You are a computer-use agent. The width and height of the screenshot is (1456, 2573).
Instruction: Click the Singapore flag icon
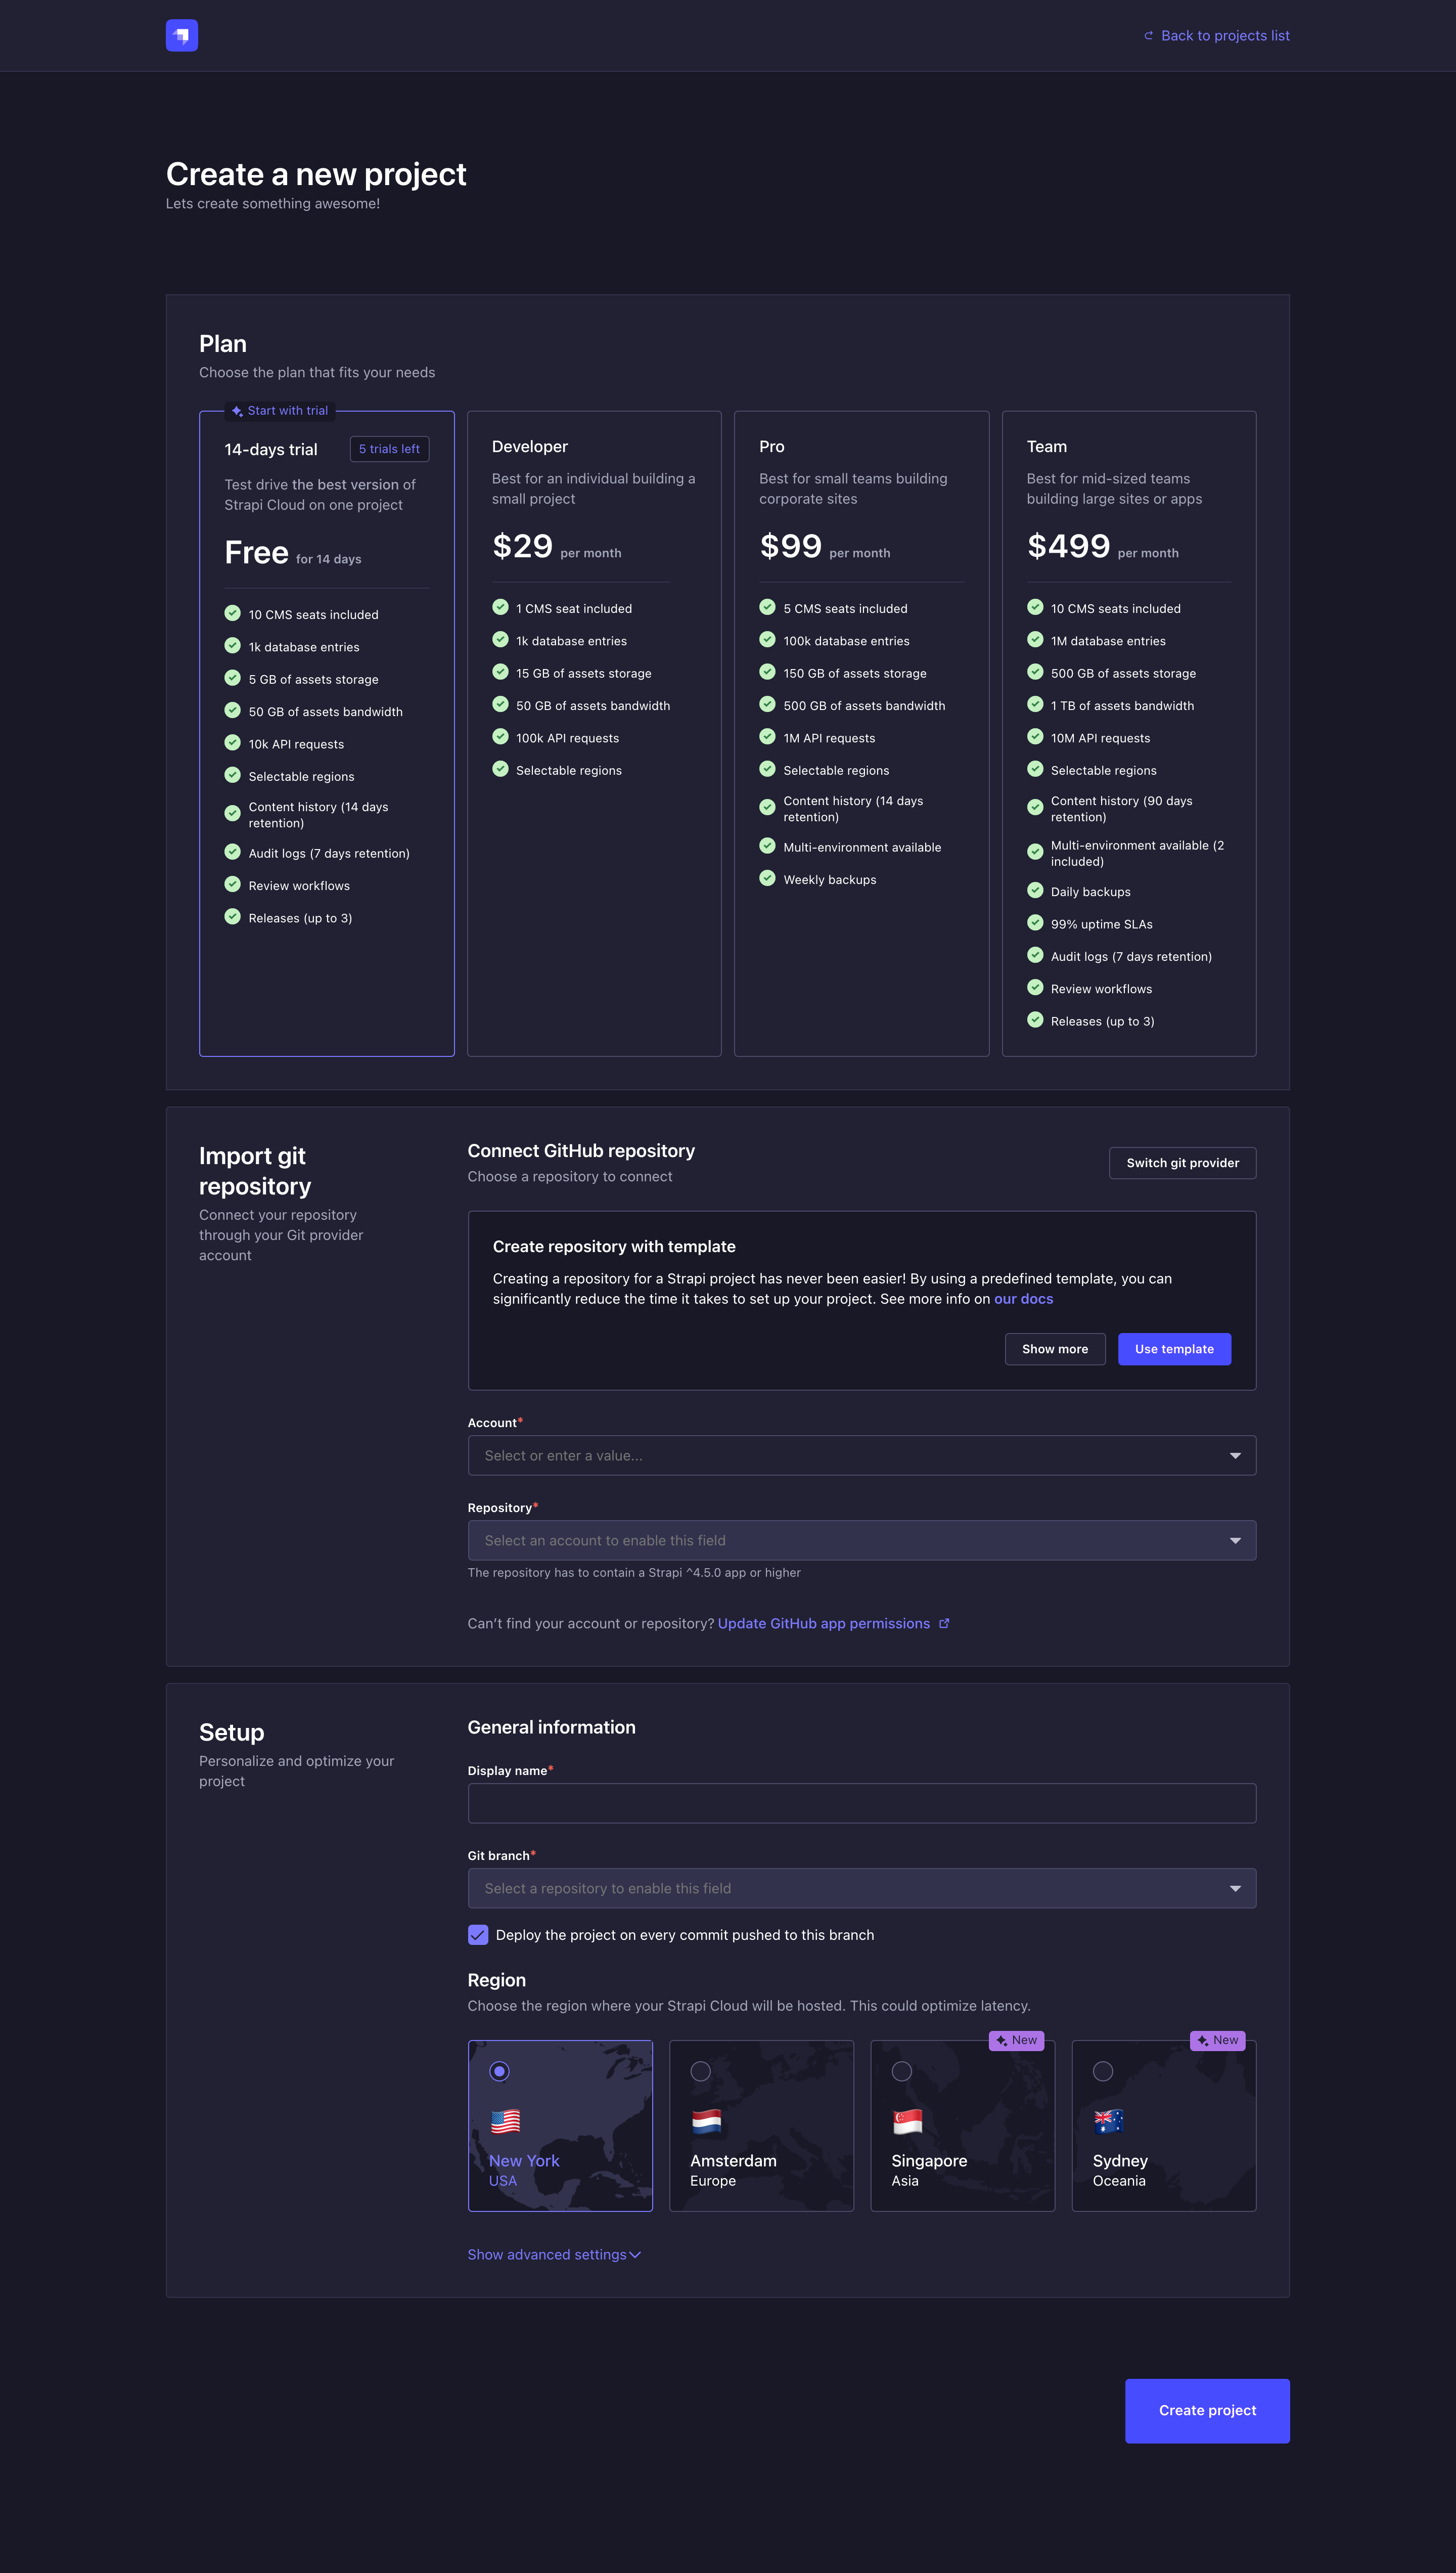point(907,2122)
